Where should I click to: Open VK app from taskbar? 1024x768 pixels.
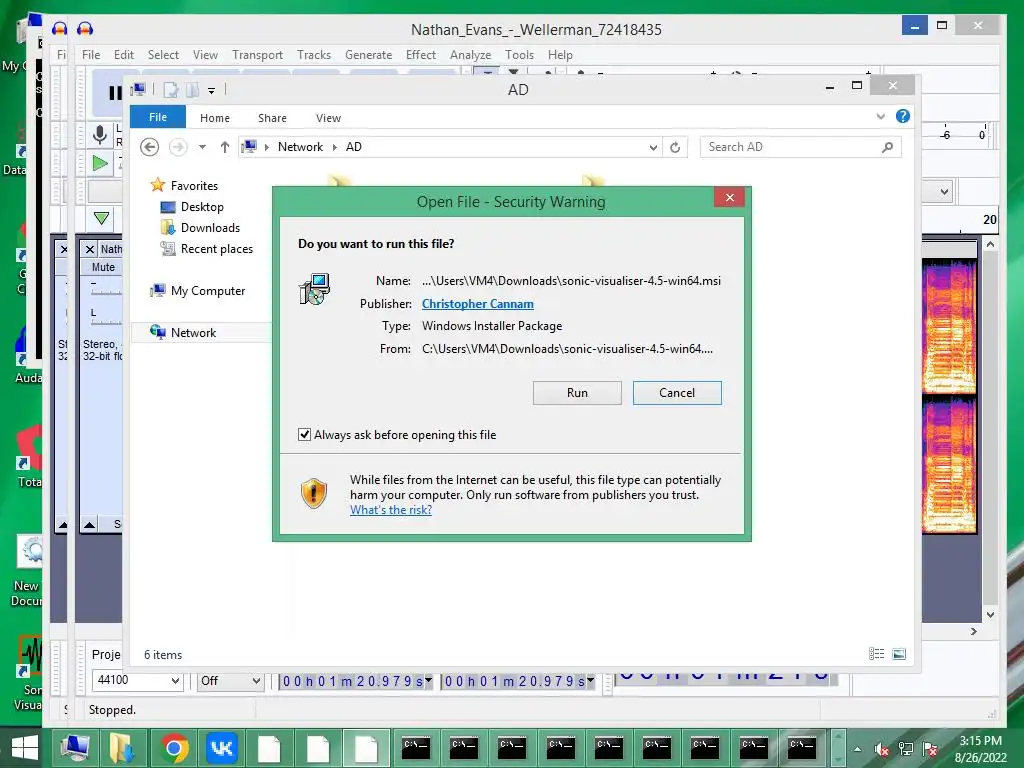(x=221, y=748)
